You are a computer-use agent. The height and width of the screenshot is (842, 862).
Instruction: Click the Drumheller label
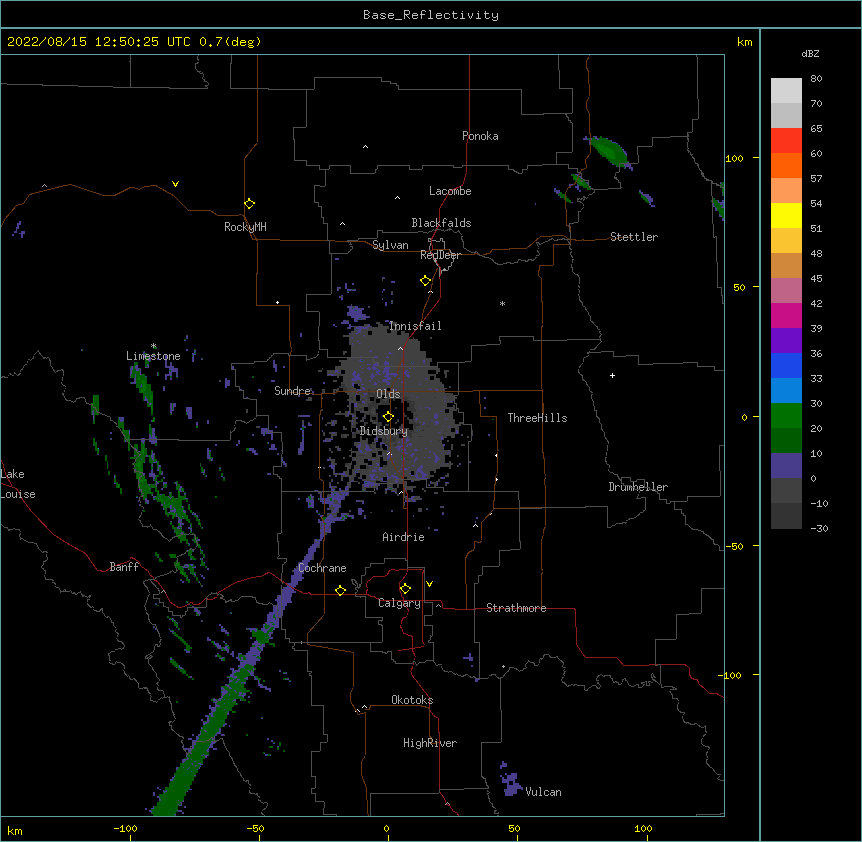pos(638,487)
